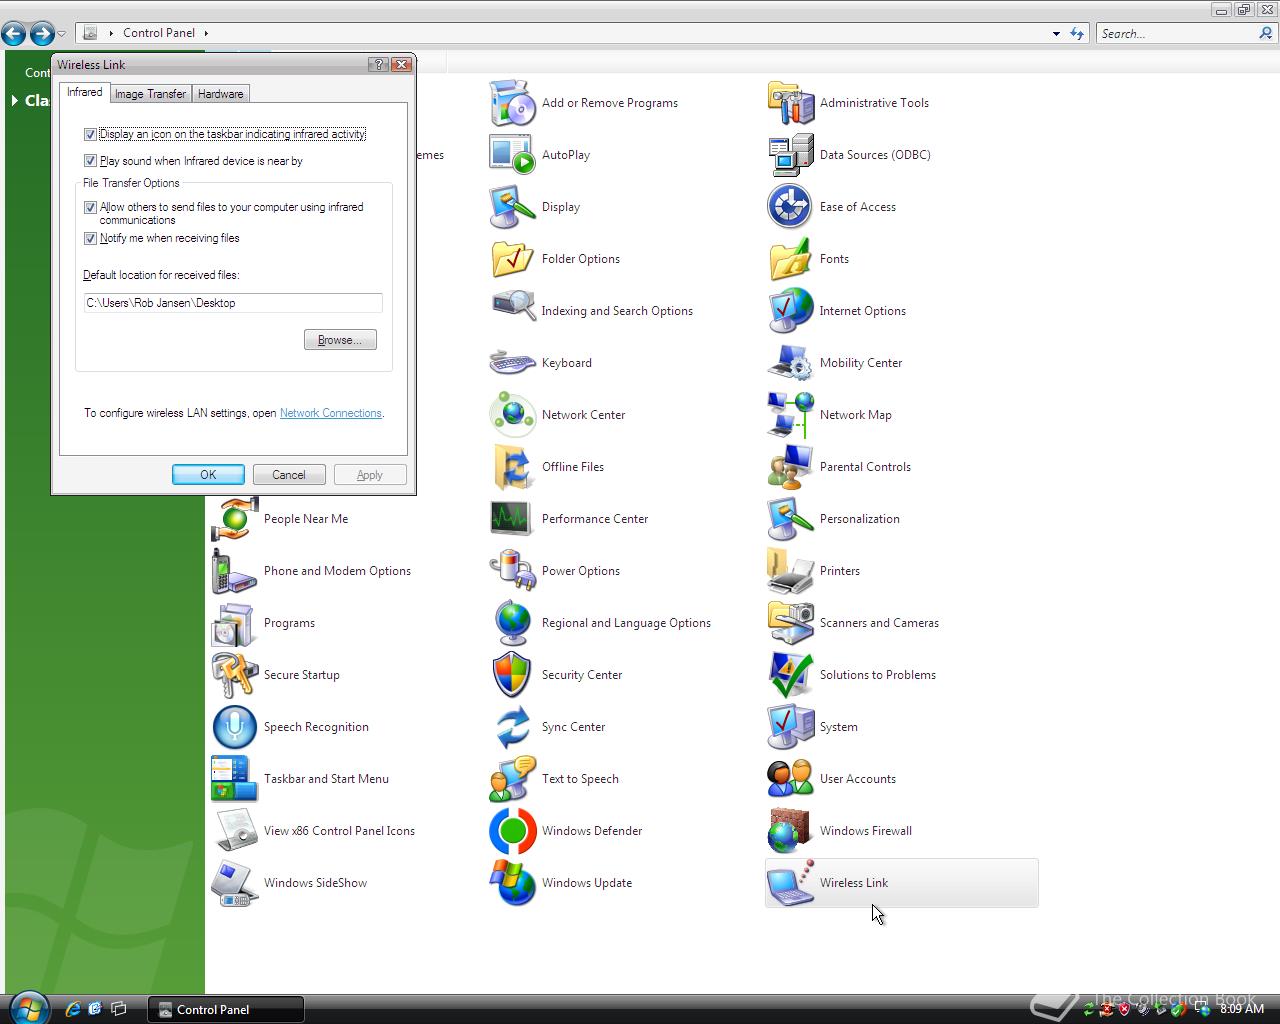Image resolution: width=1280 pixels, height=1024 pixels.
Task: Open Administrative Tools icon
Action: (x=791, y=103)
